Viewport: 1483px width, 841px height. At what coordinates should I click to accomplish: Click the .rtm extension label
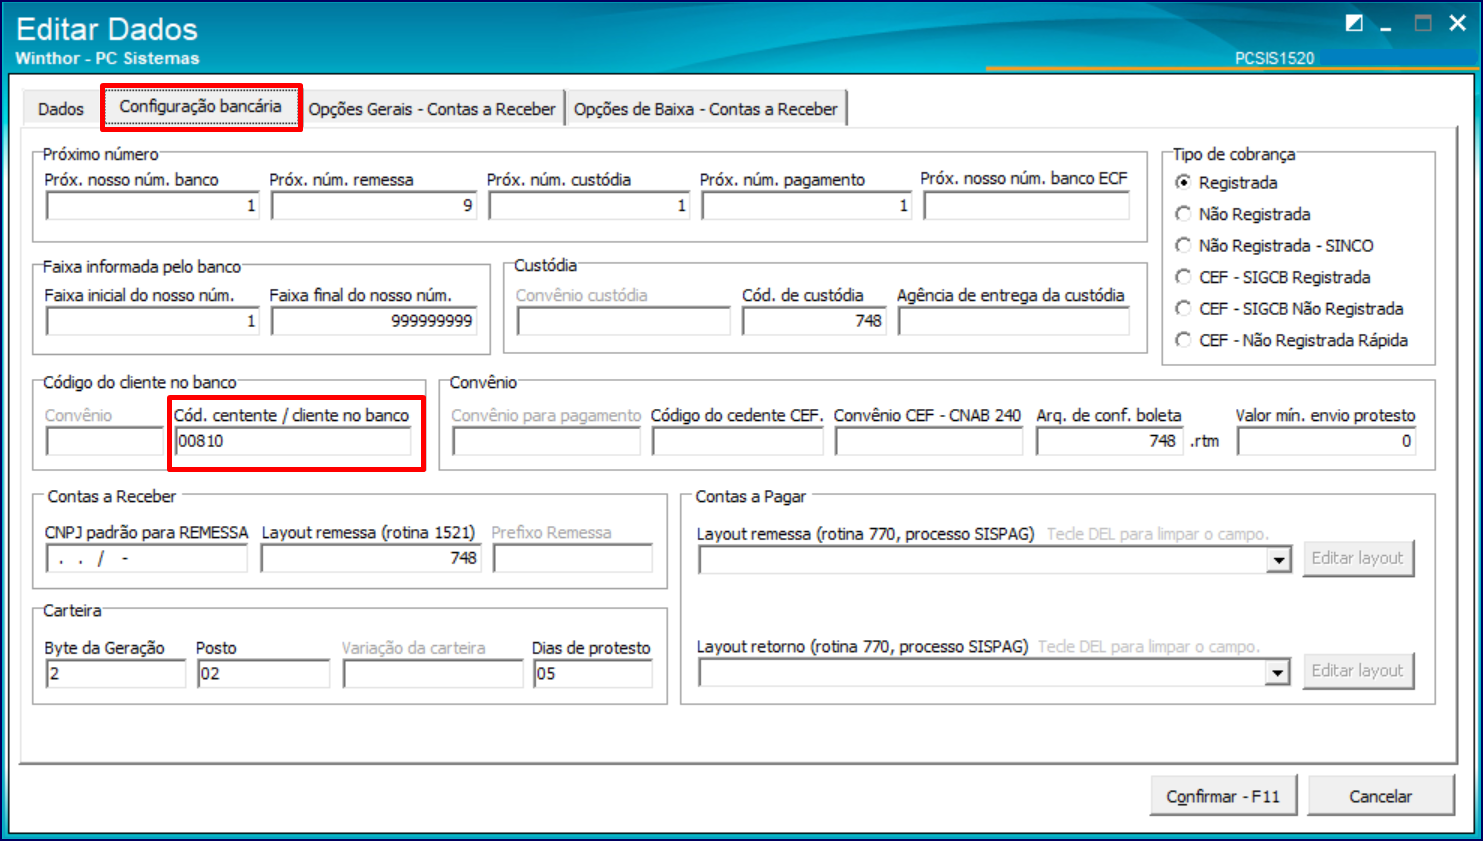click(x=1204, y=441)
